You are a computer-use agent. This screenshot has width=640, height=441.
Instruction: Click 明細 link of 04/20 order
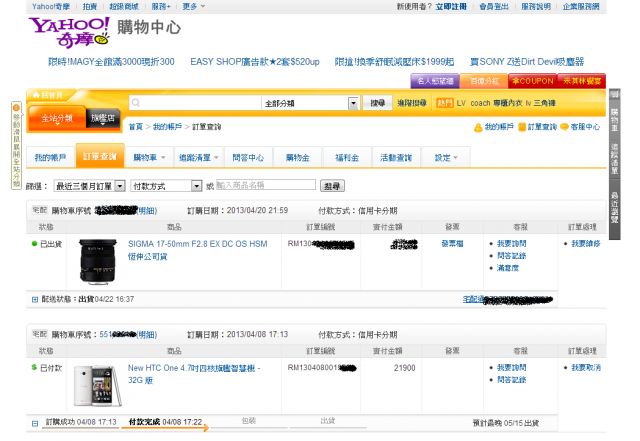click(x=147, y=211)
